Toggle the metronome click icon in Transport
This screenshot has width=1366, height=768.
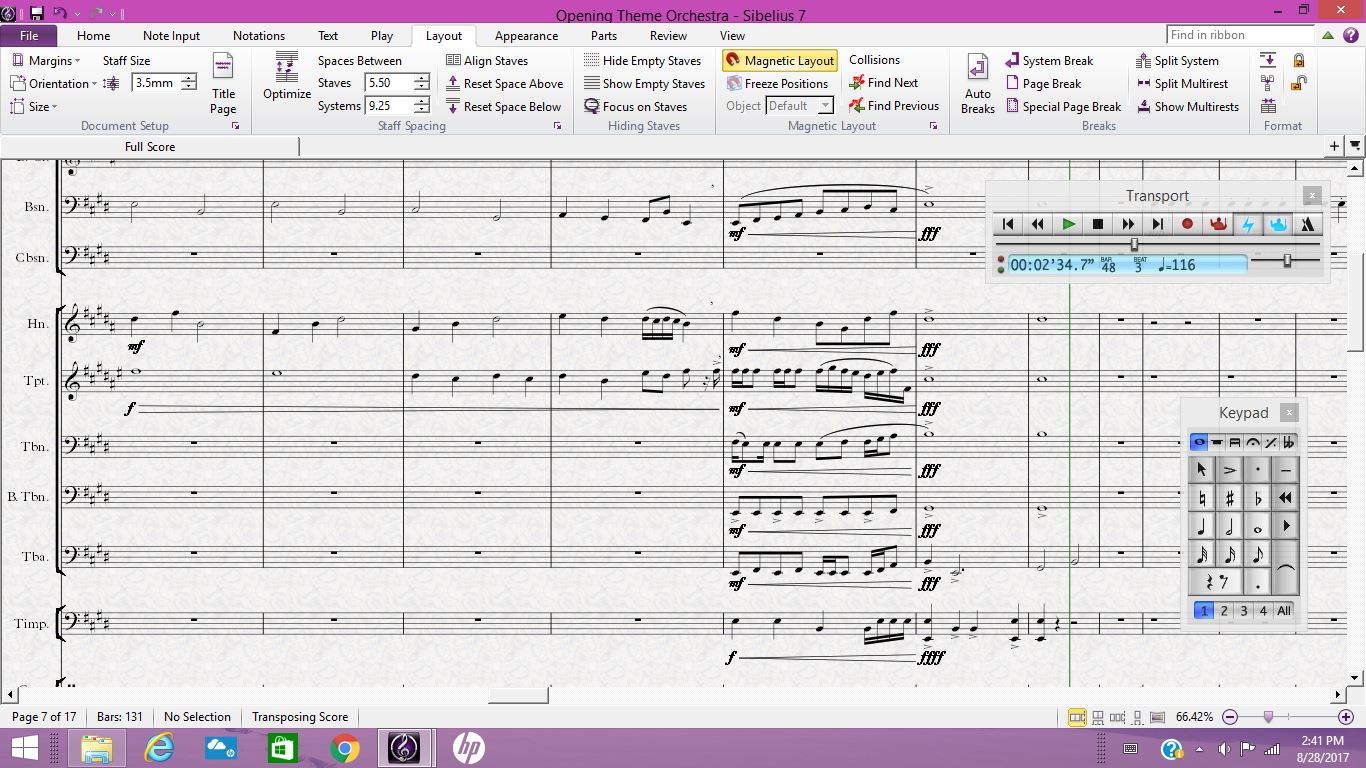pyautogui.click(x=1307, y=224)
